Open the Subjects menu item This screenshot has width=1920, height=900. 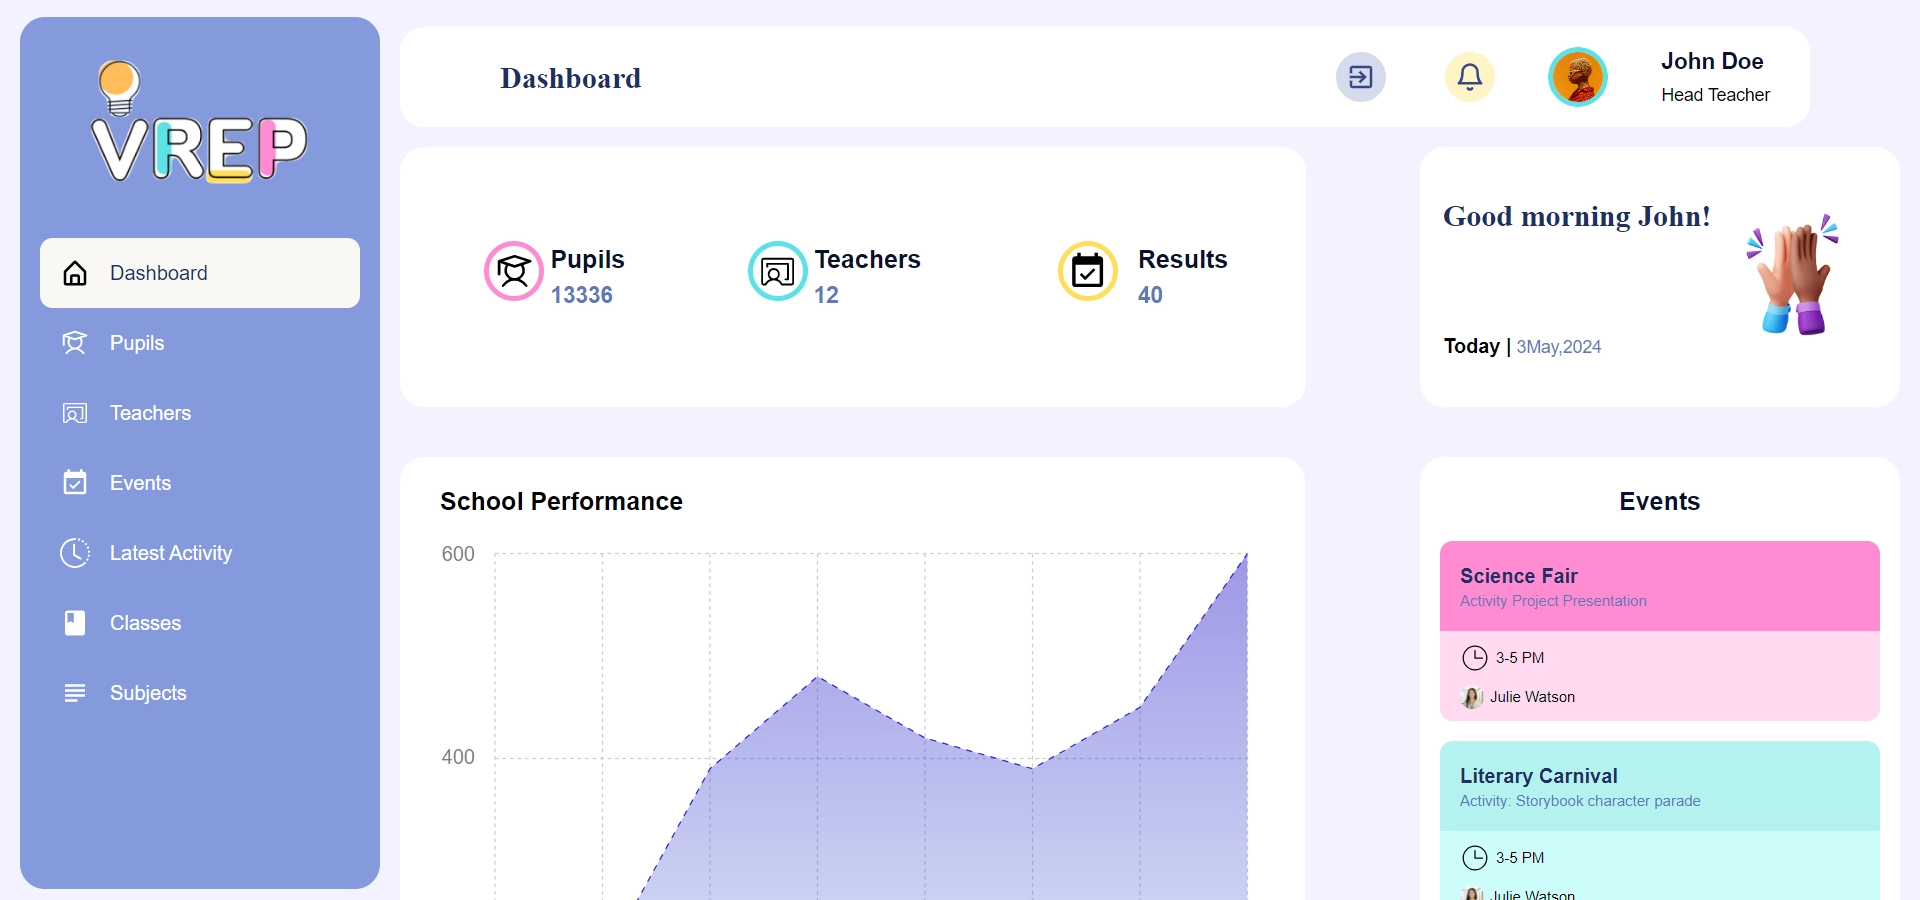coord(200,693)
